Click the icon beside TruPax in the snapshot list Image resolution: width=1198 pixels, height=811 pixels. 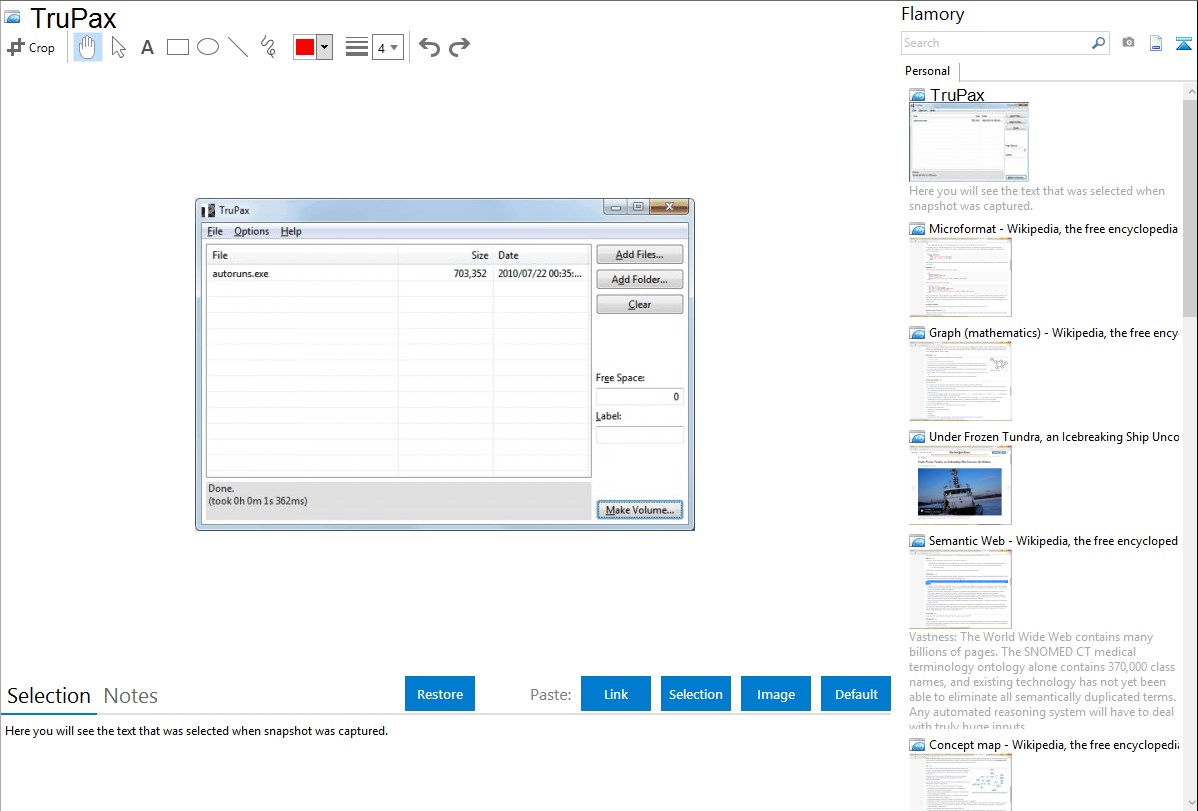pos(918,96)
